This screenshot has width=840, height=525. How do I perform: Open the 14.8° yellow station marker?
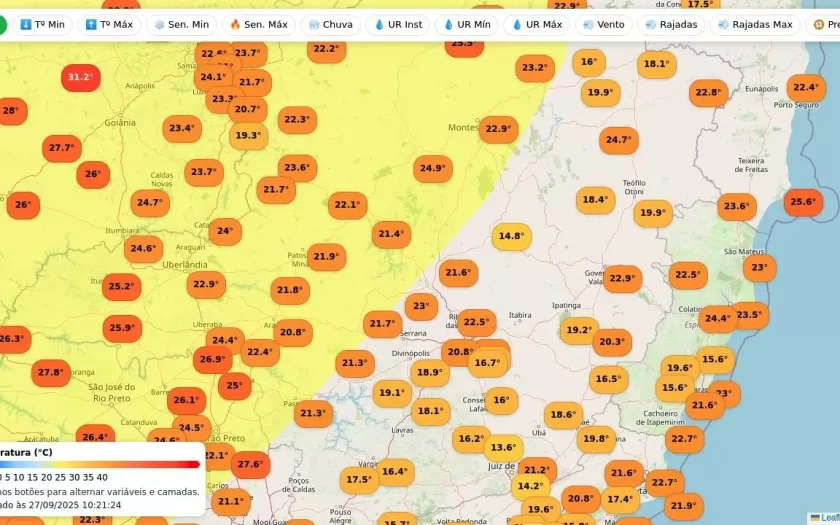pos(511,237)
